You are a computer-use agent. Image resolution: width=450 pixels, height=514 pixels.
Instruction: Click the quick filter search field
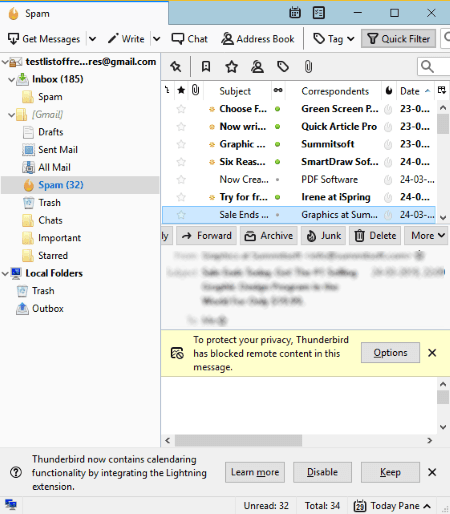click(x=433, y=67)
